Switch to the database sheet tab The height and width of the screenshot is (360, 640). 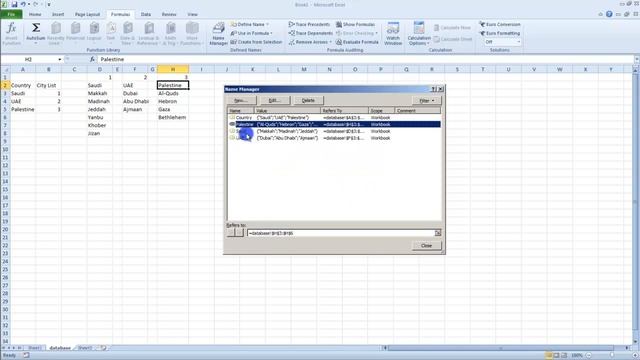[60, 348]
